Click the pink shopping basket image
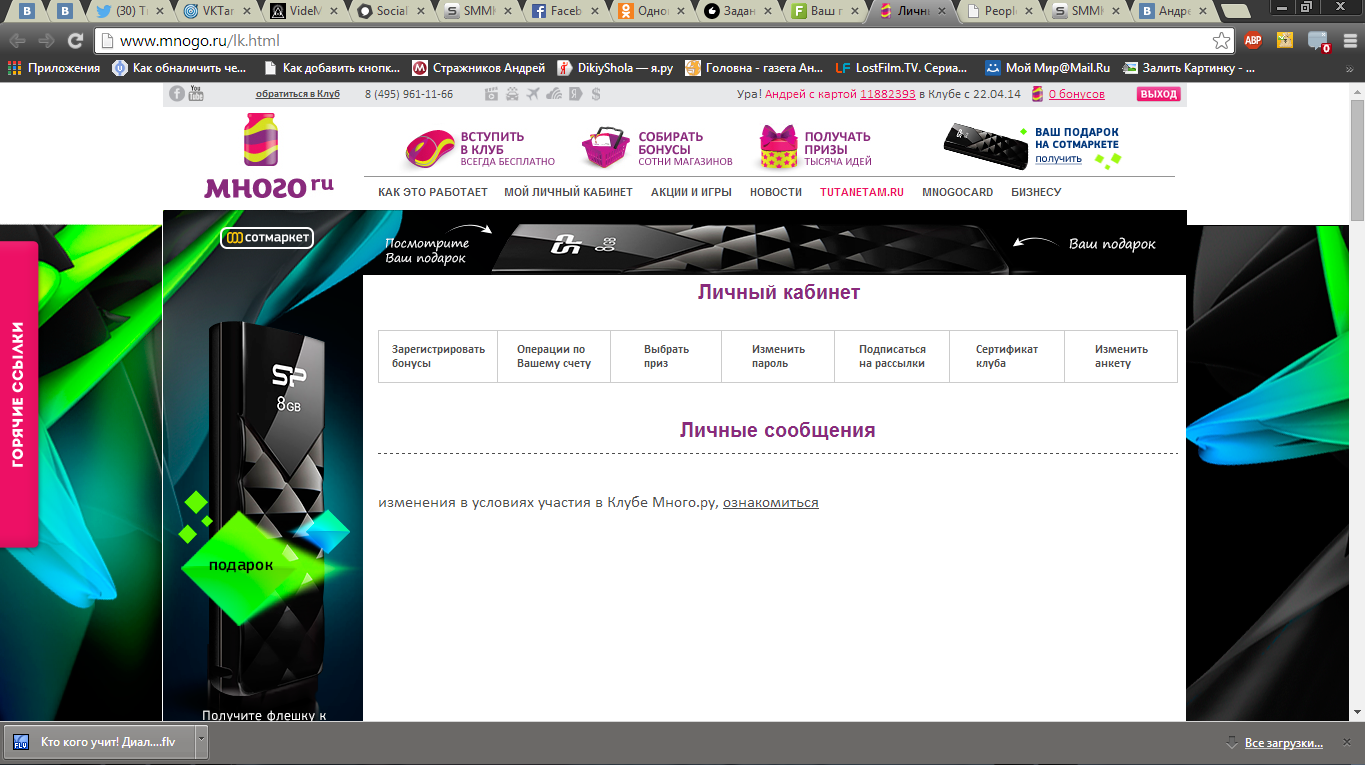This screenshot has width=1365, height=765. (606, 147)
